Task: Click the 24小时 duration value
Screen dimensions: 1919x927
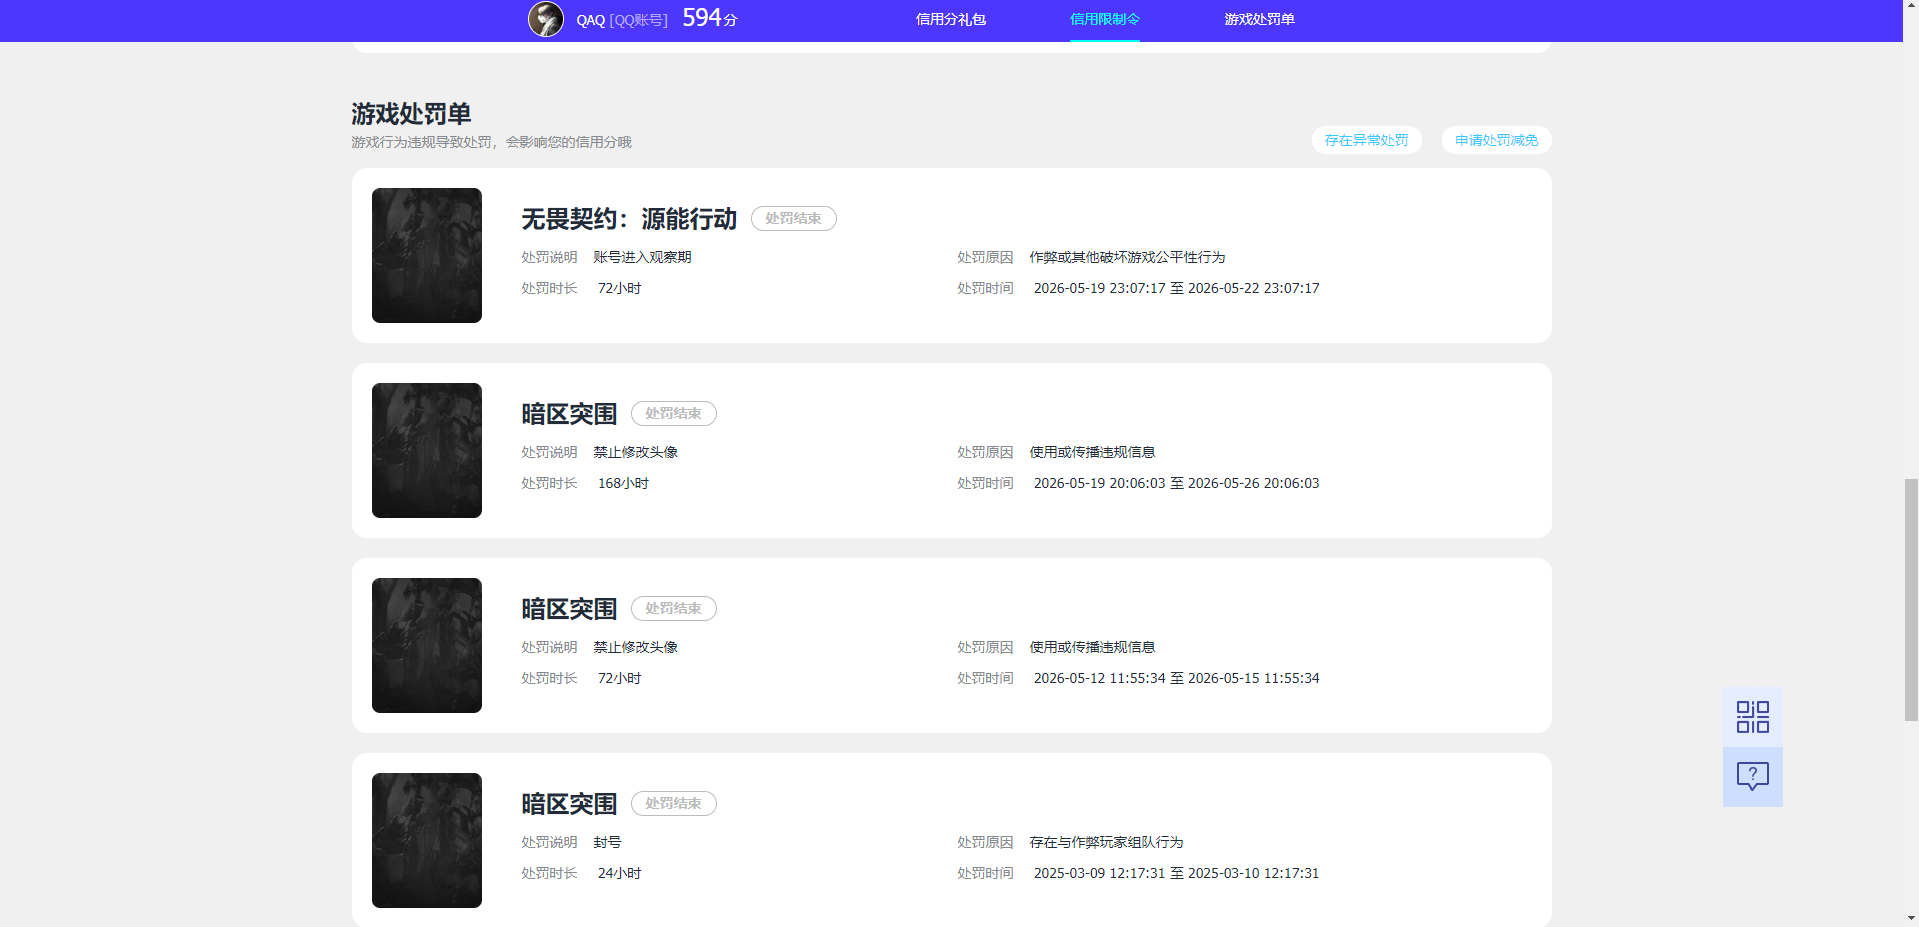Action: tap(619, 873)
